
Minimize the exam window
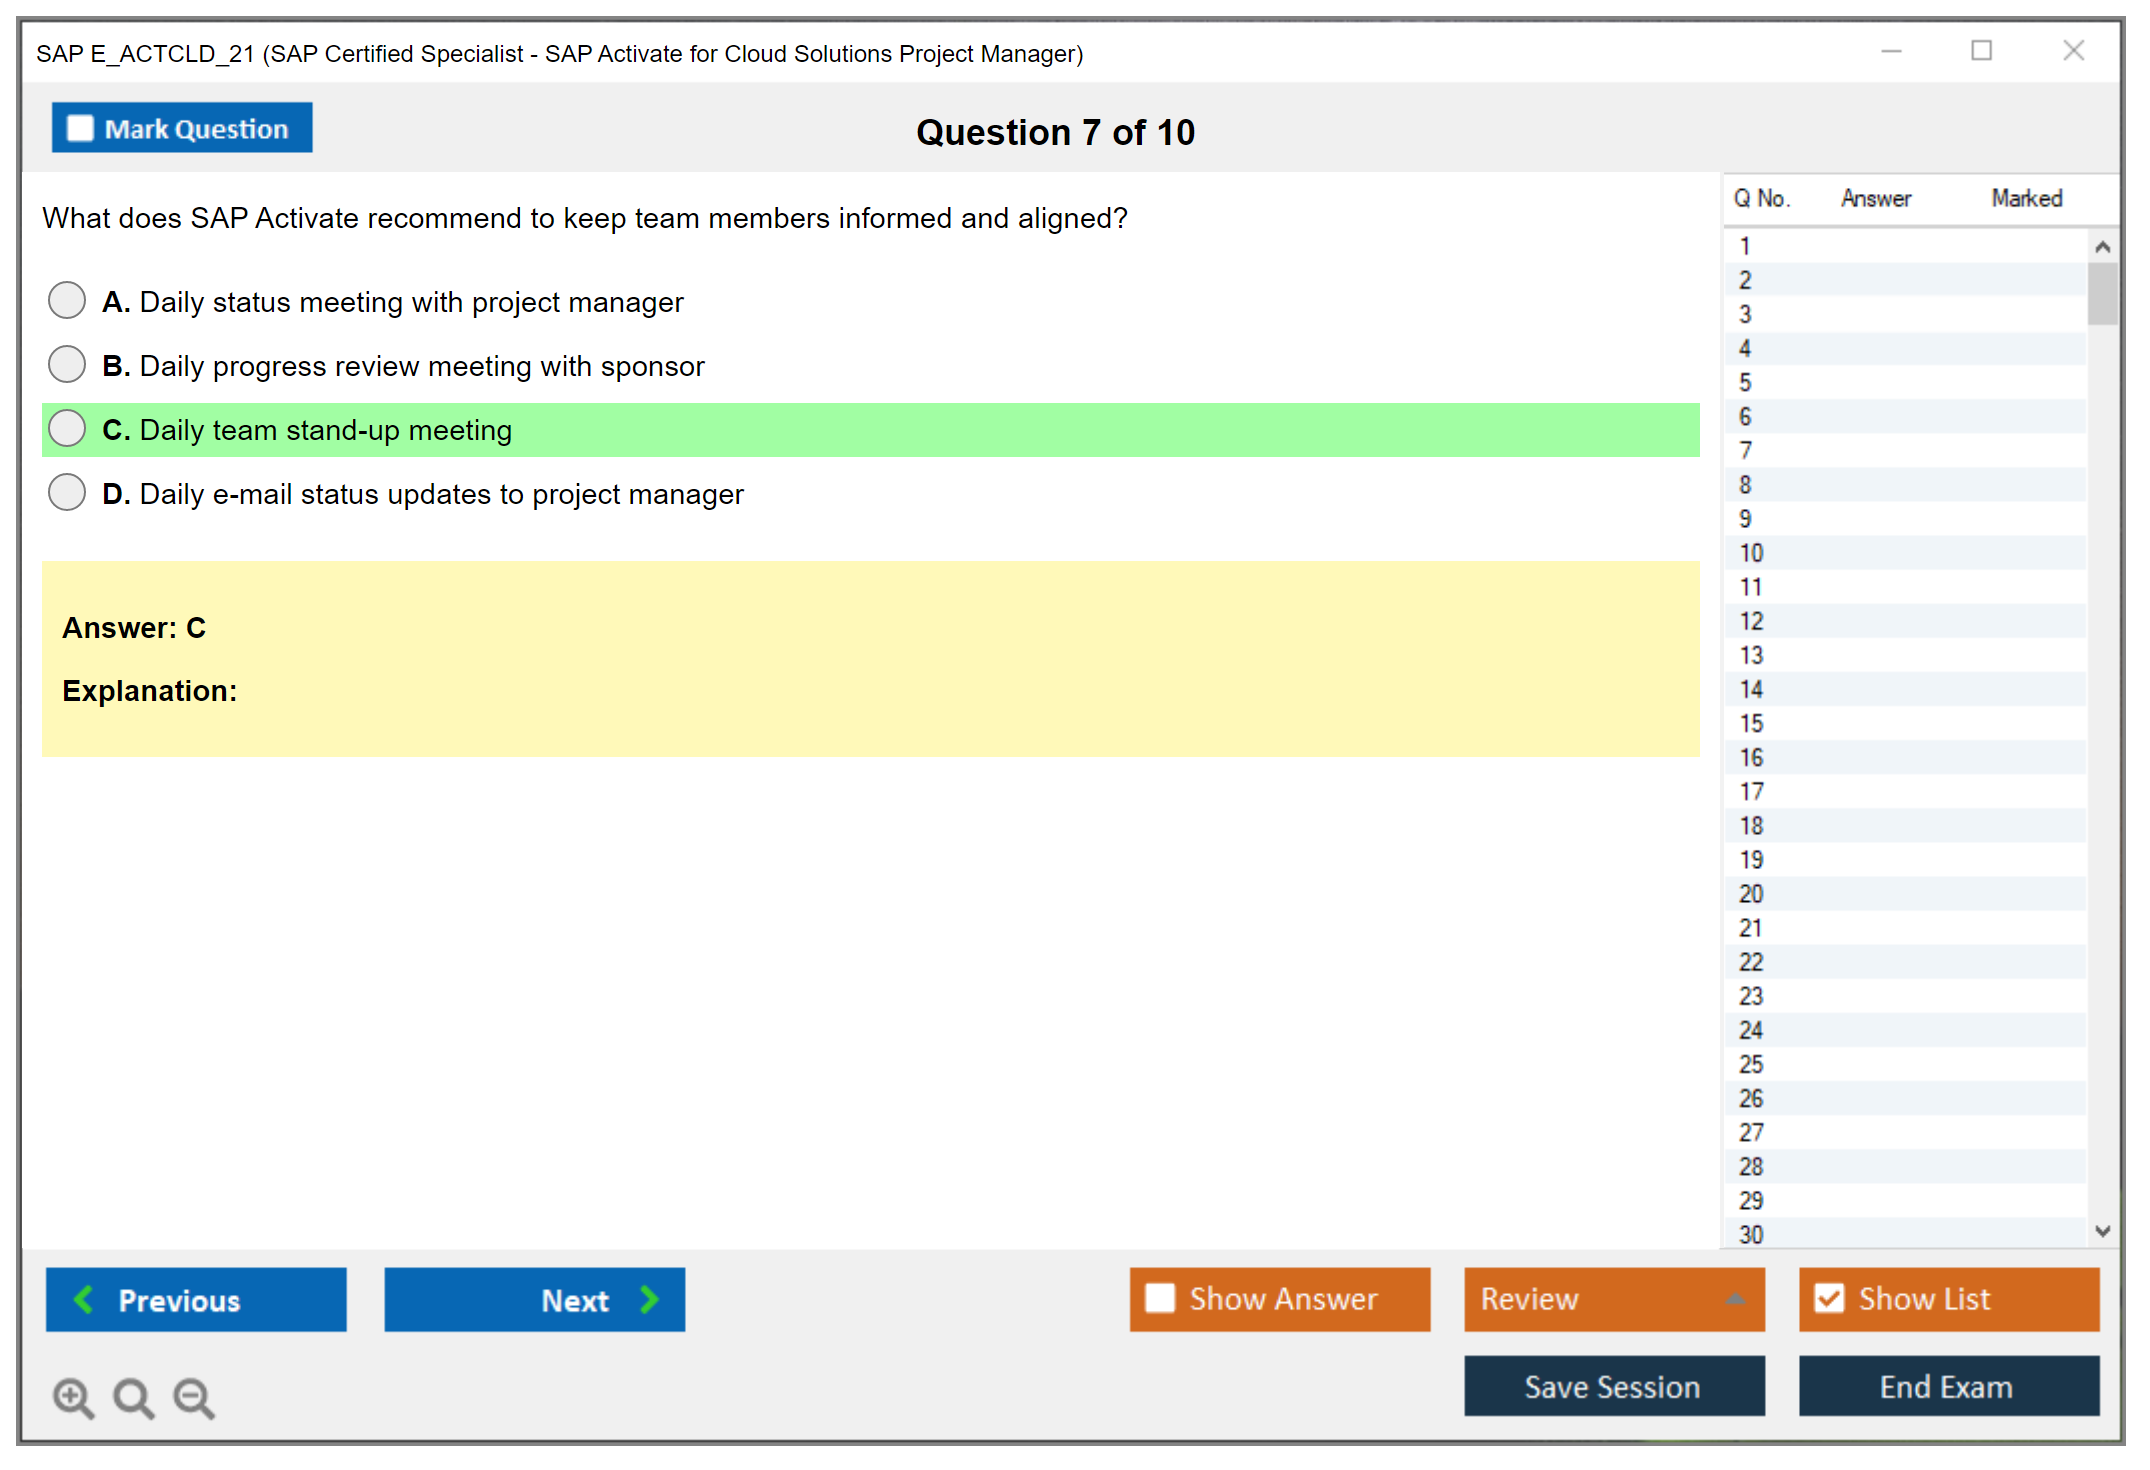point(1891,51)
